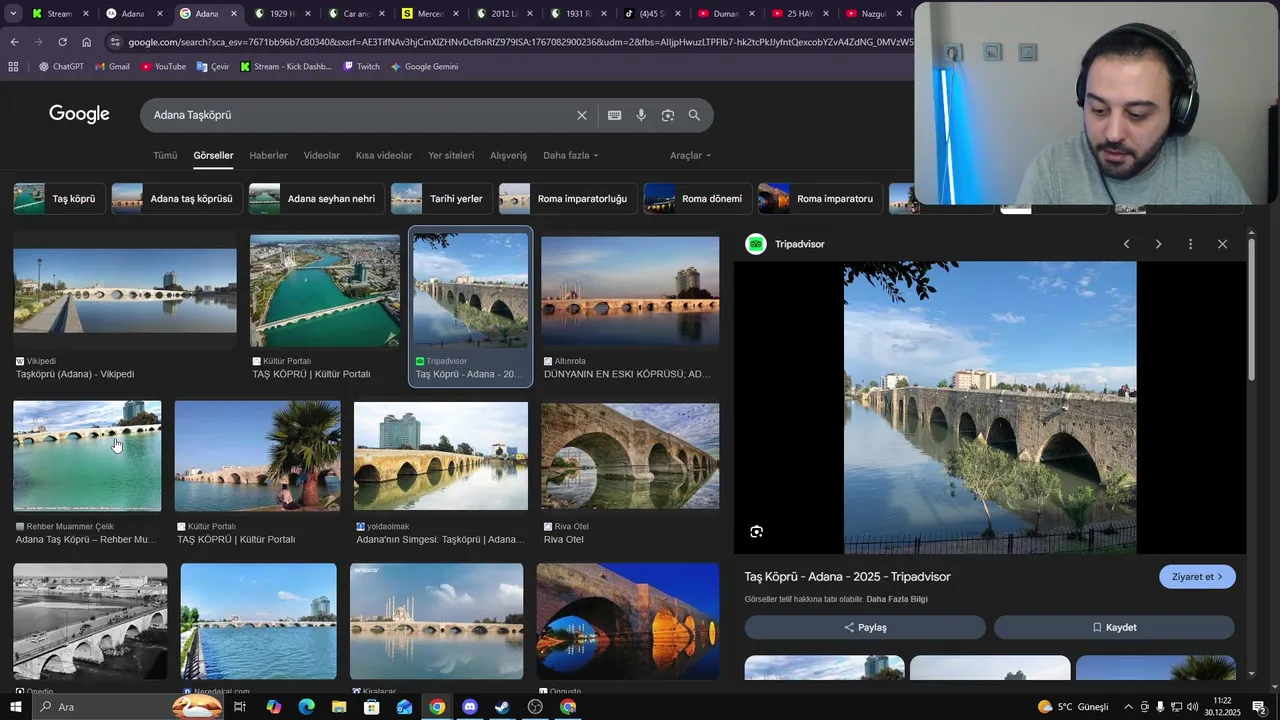Image resolution: width=1280 pixels, height=720 pixels.
Task: Start voice search with the microphone icon
Action: pos(641,115)
